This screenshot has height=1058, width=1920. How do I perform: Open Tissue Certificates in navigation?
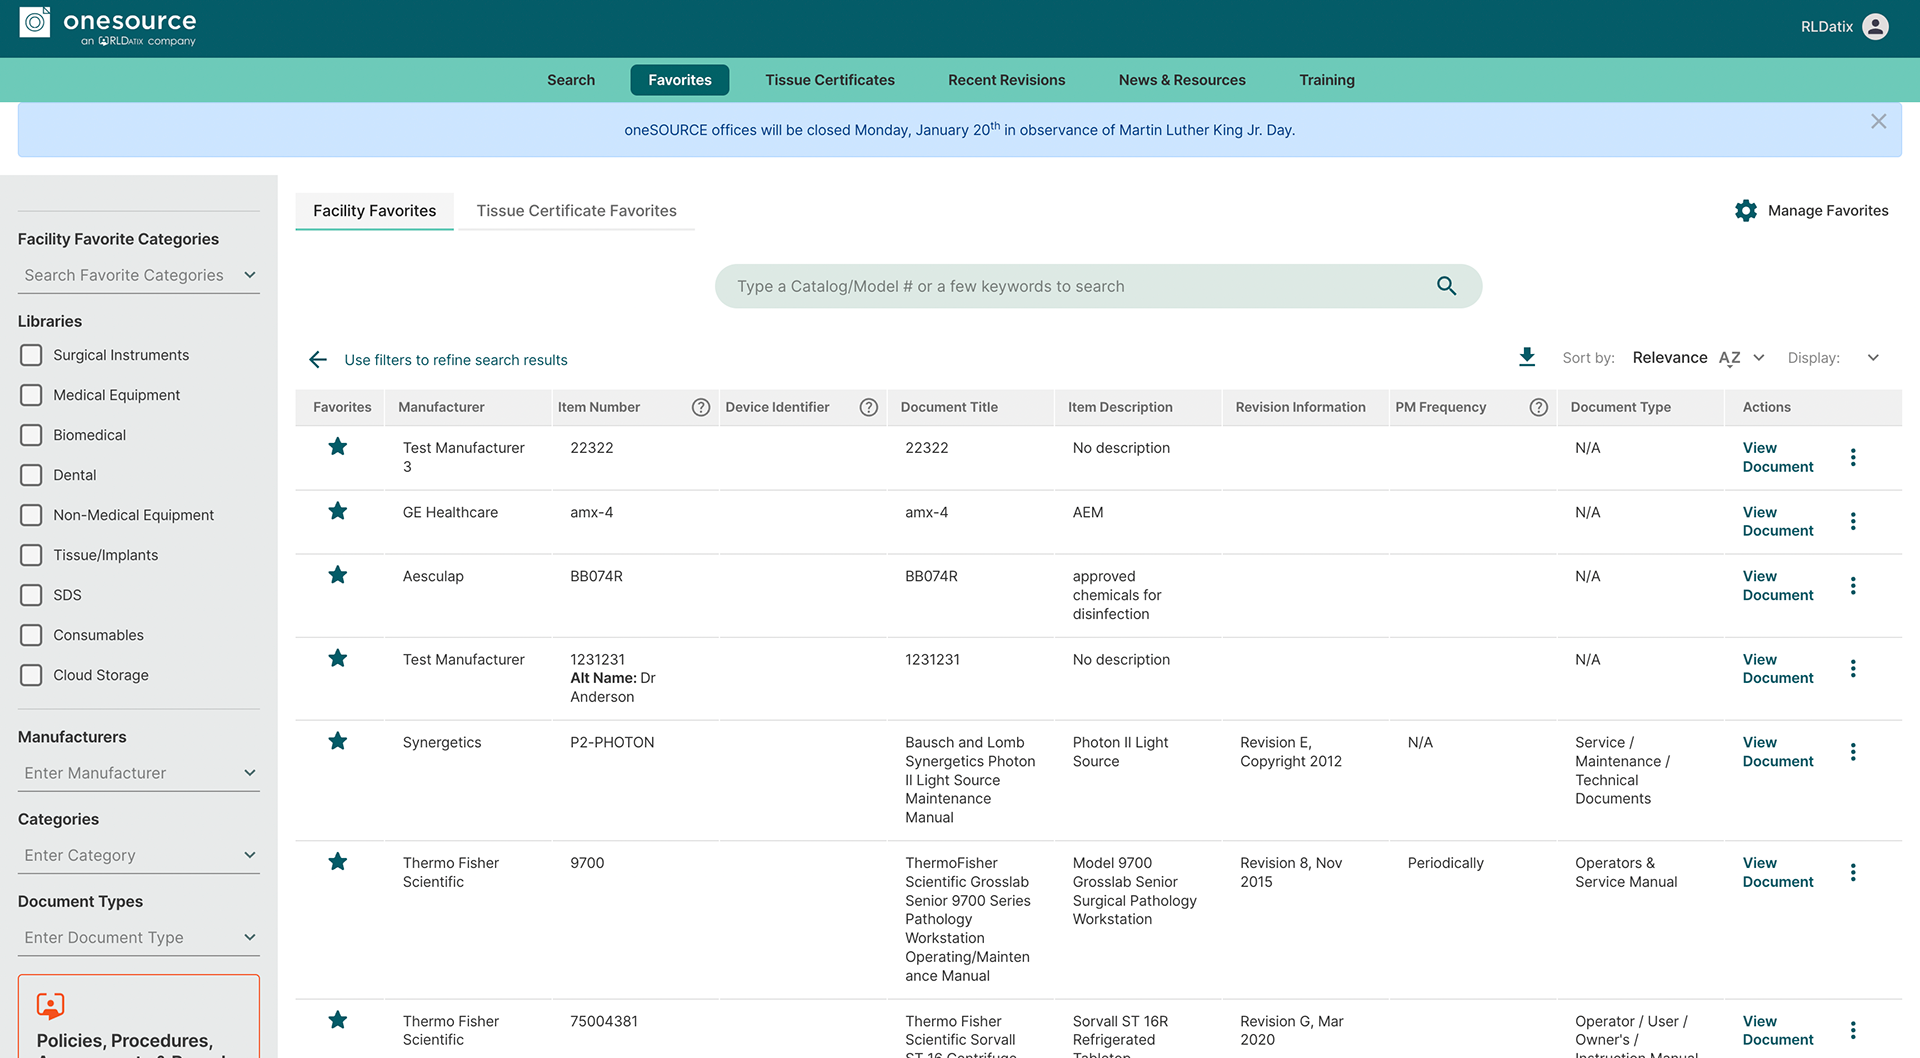tap(830, 80)
